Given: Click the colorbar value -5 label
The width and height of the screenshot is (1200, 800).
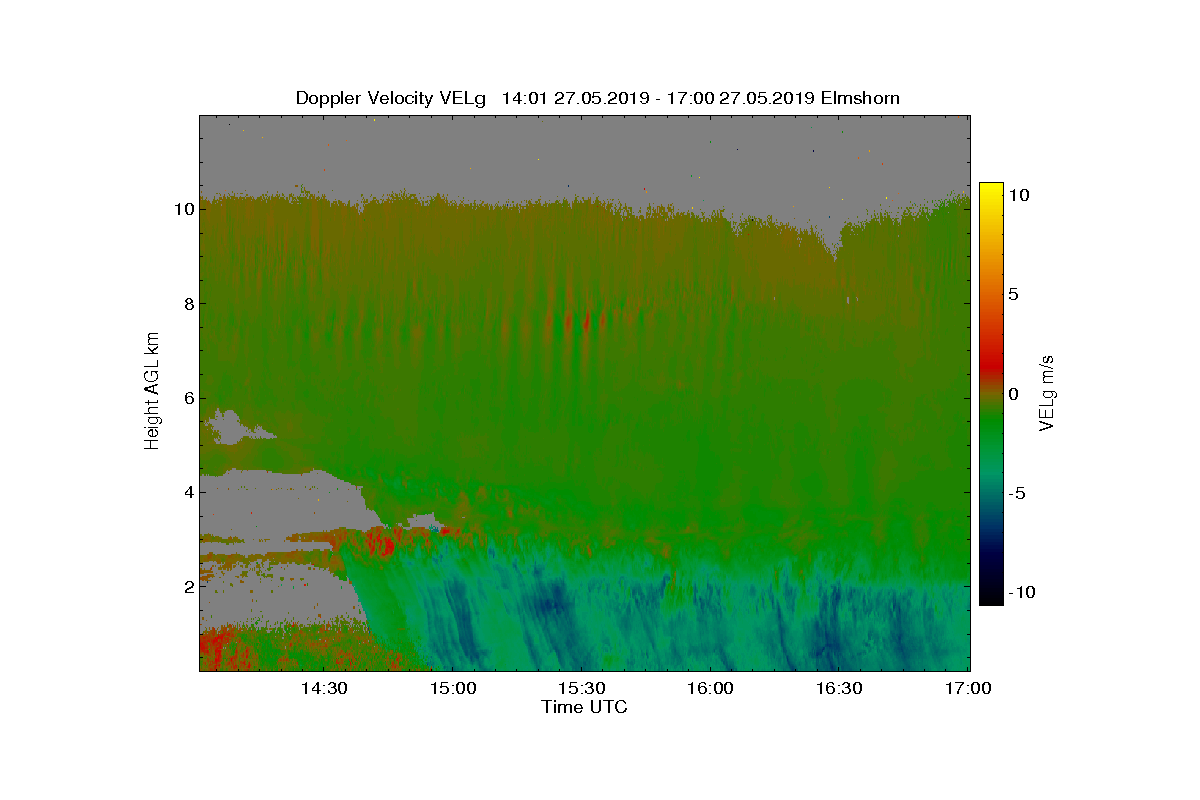Looking at the screenshot, I should [1016, 493].
